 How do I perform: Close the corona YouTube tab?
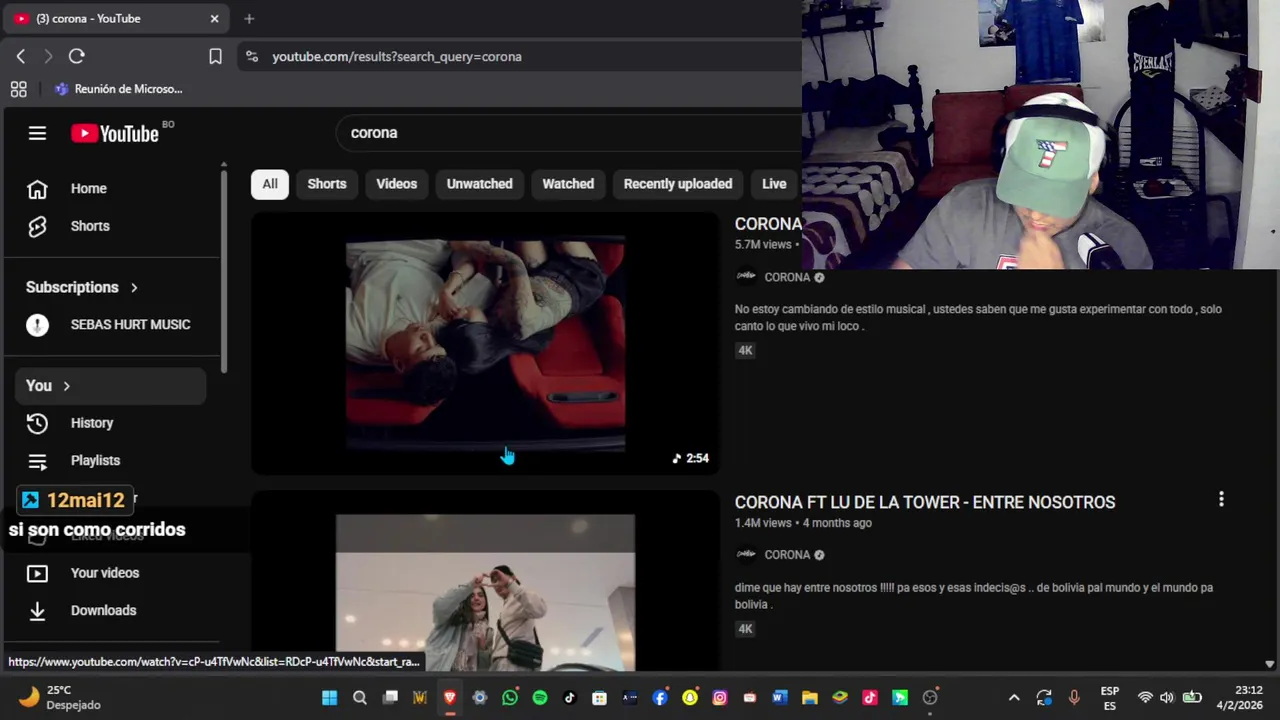(214, 18)
